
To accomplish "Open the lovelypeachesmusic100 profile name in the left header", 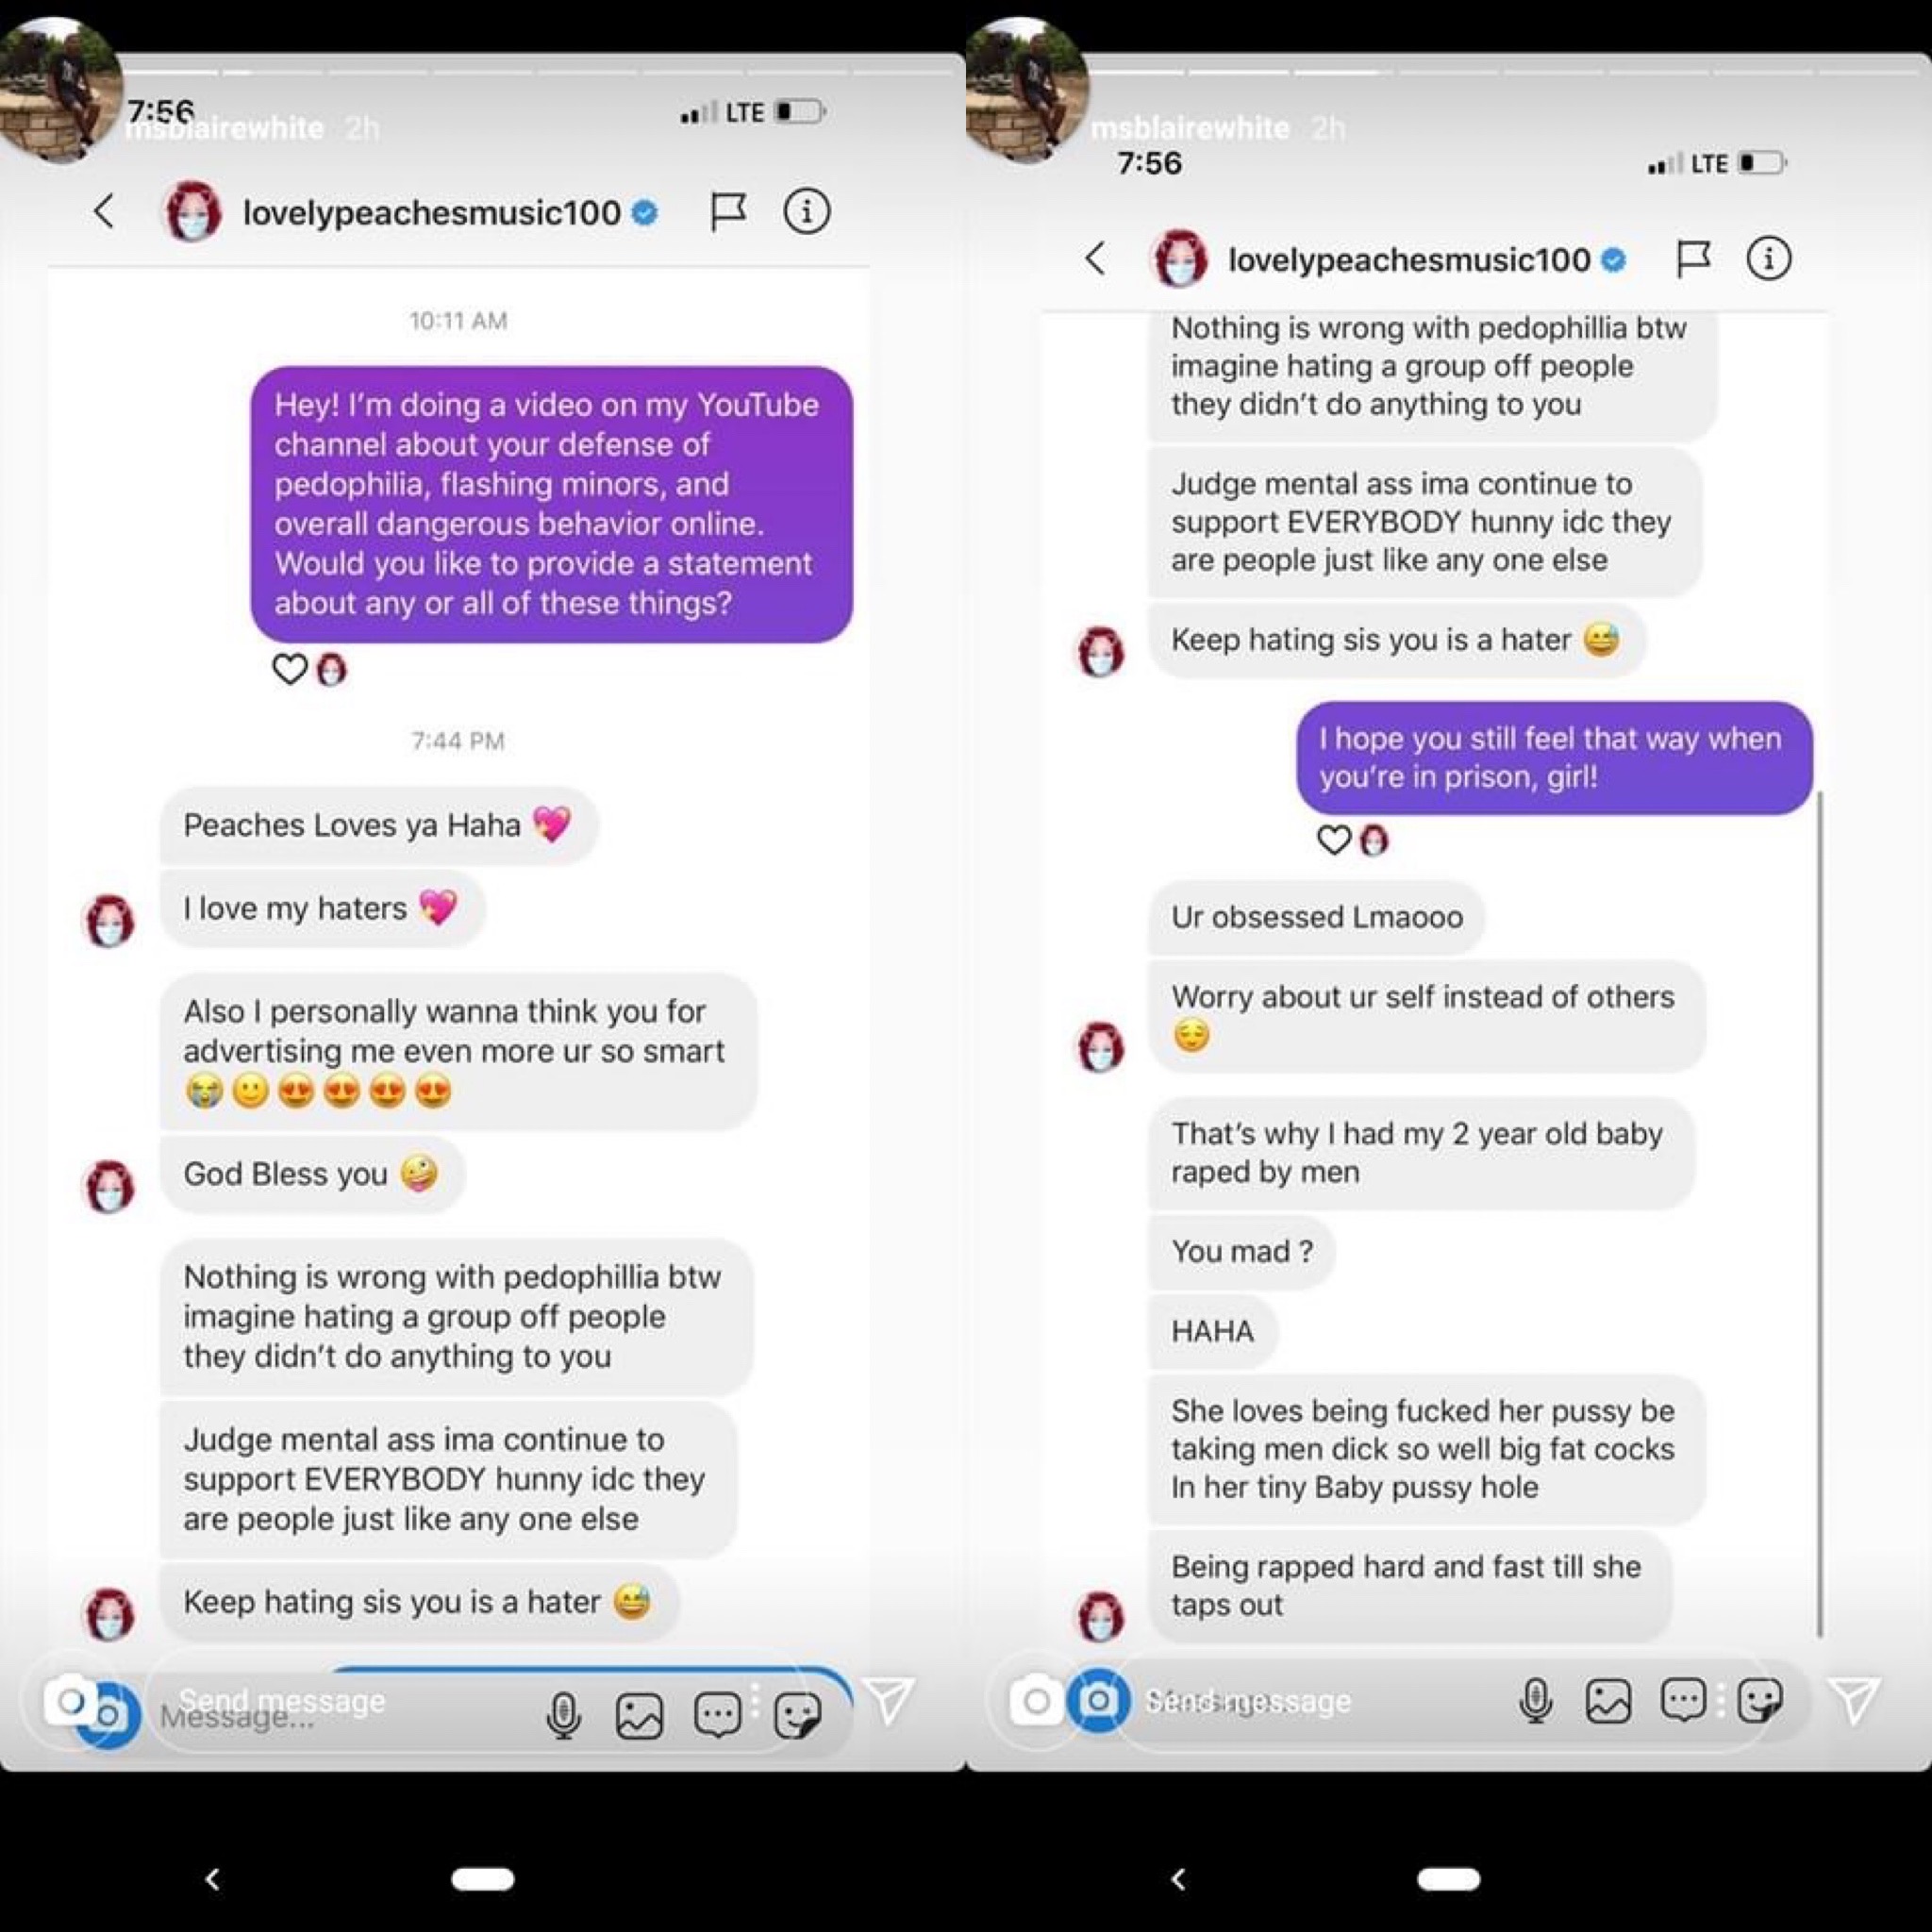I will point(431,212).
